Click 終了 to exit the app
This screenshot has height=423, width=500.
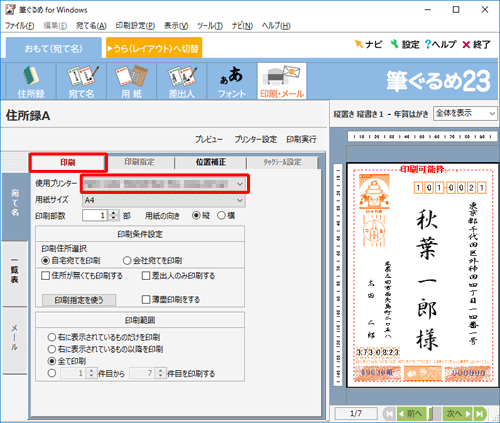(x=477, y=44)
